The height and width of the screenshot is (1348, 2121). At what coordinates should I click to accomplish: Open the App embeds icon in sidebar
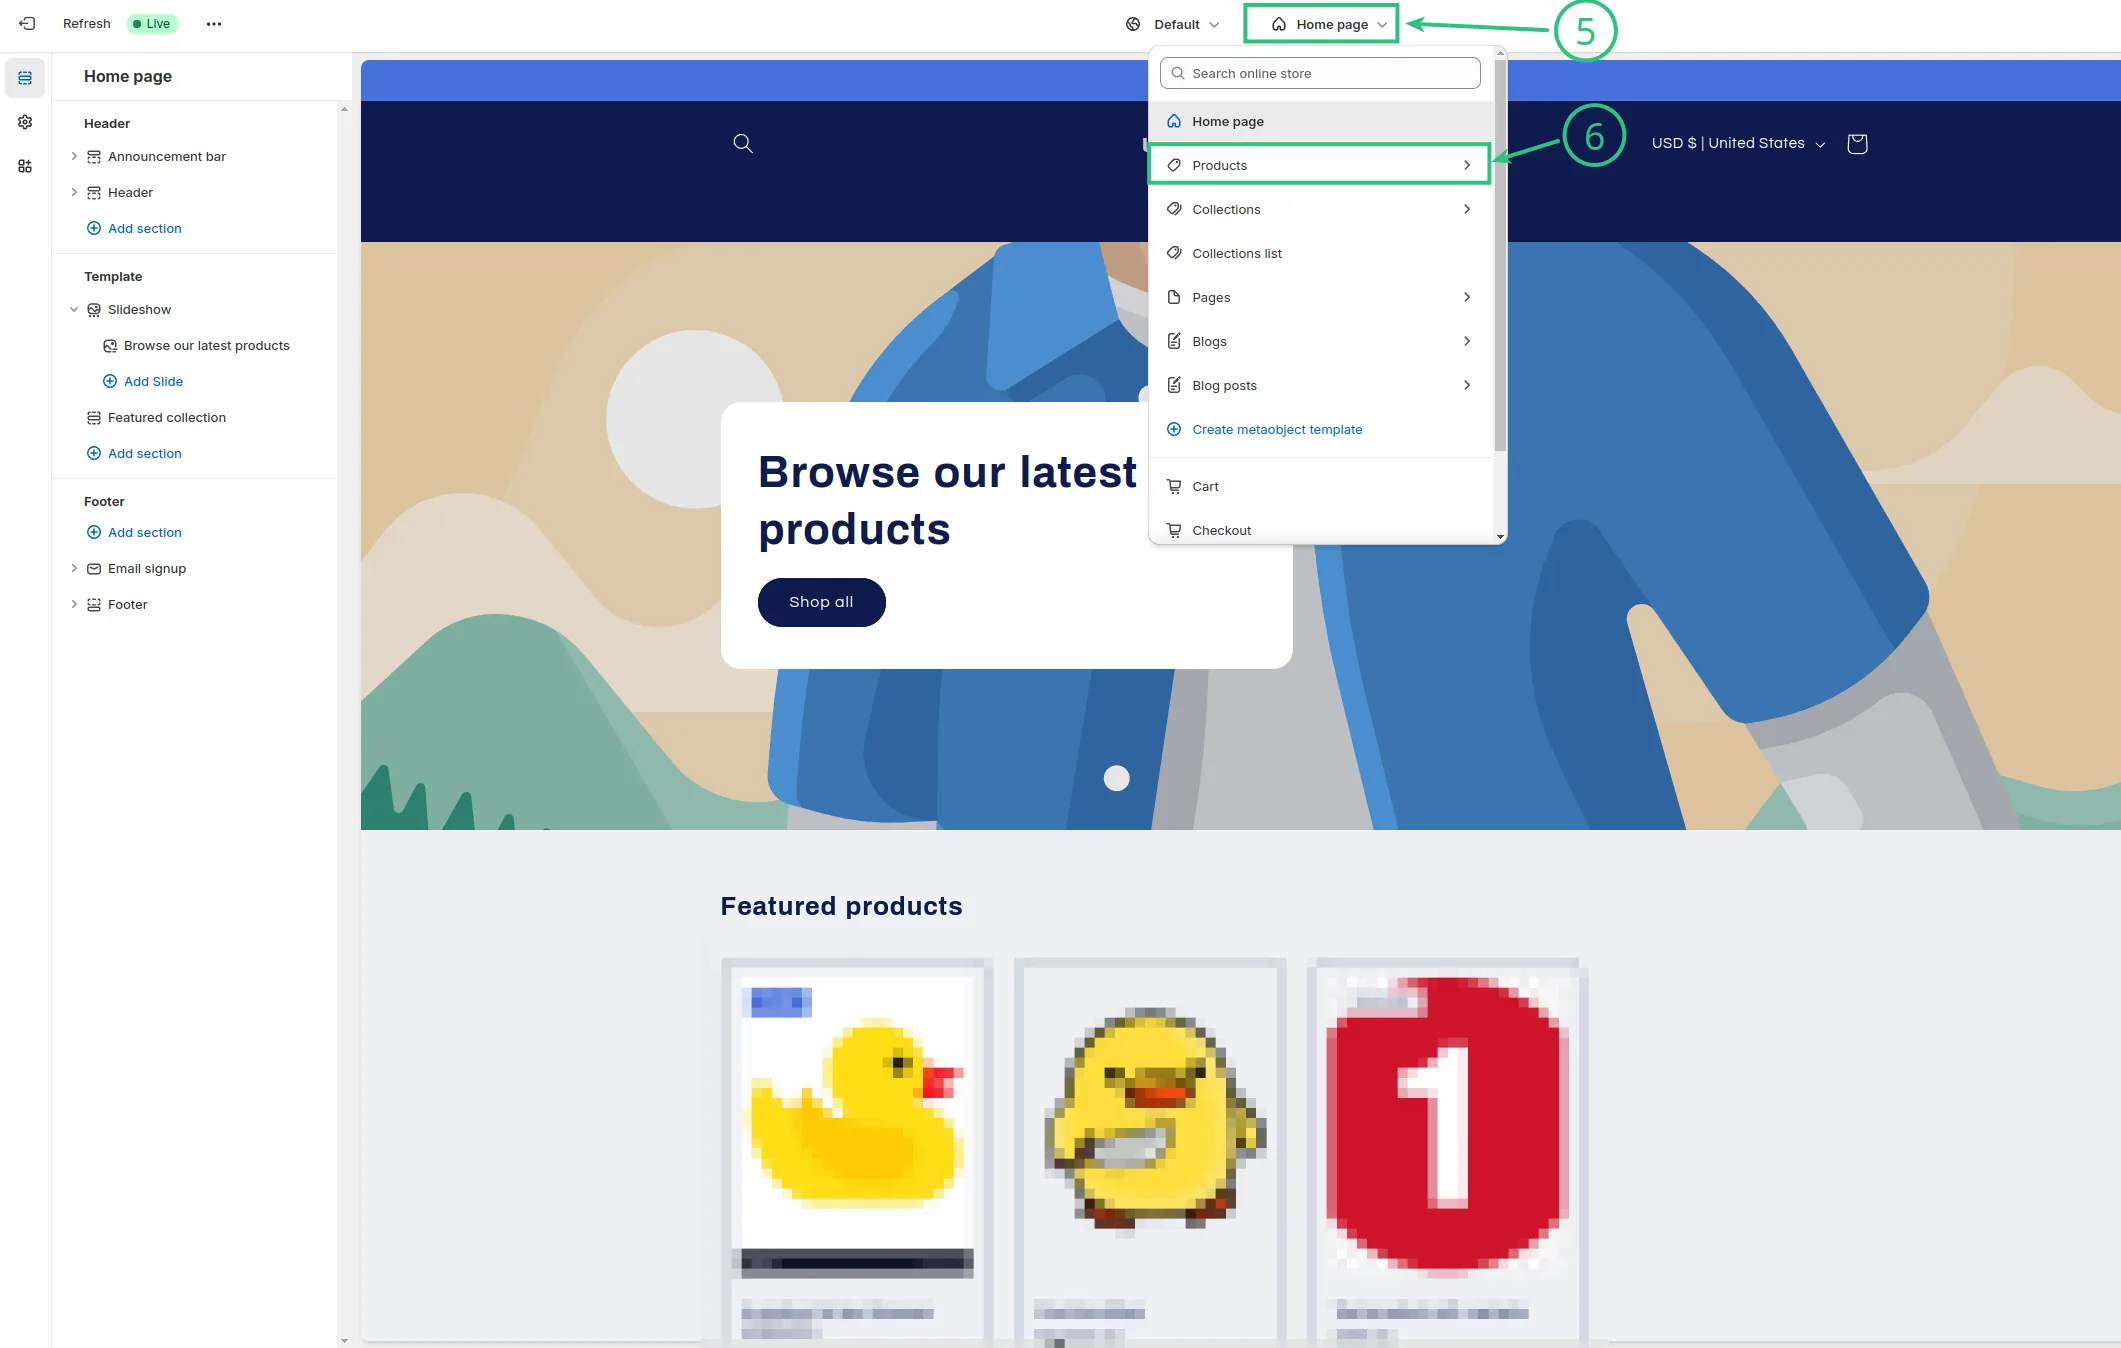point(25,166)
